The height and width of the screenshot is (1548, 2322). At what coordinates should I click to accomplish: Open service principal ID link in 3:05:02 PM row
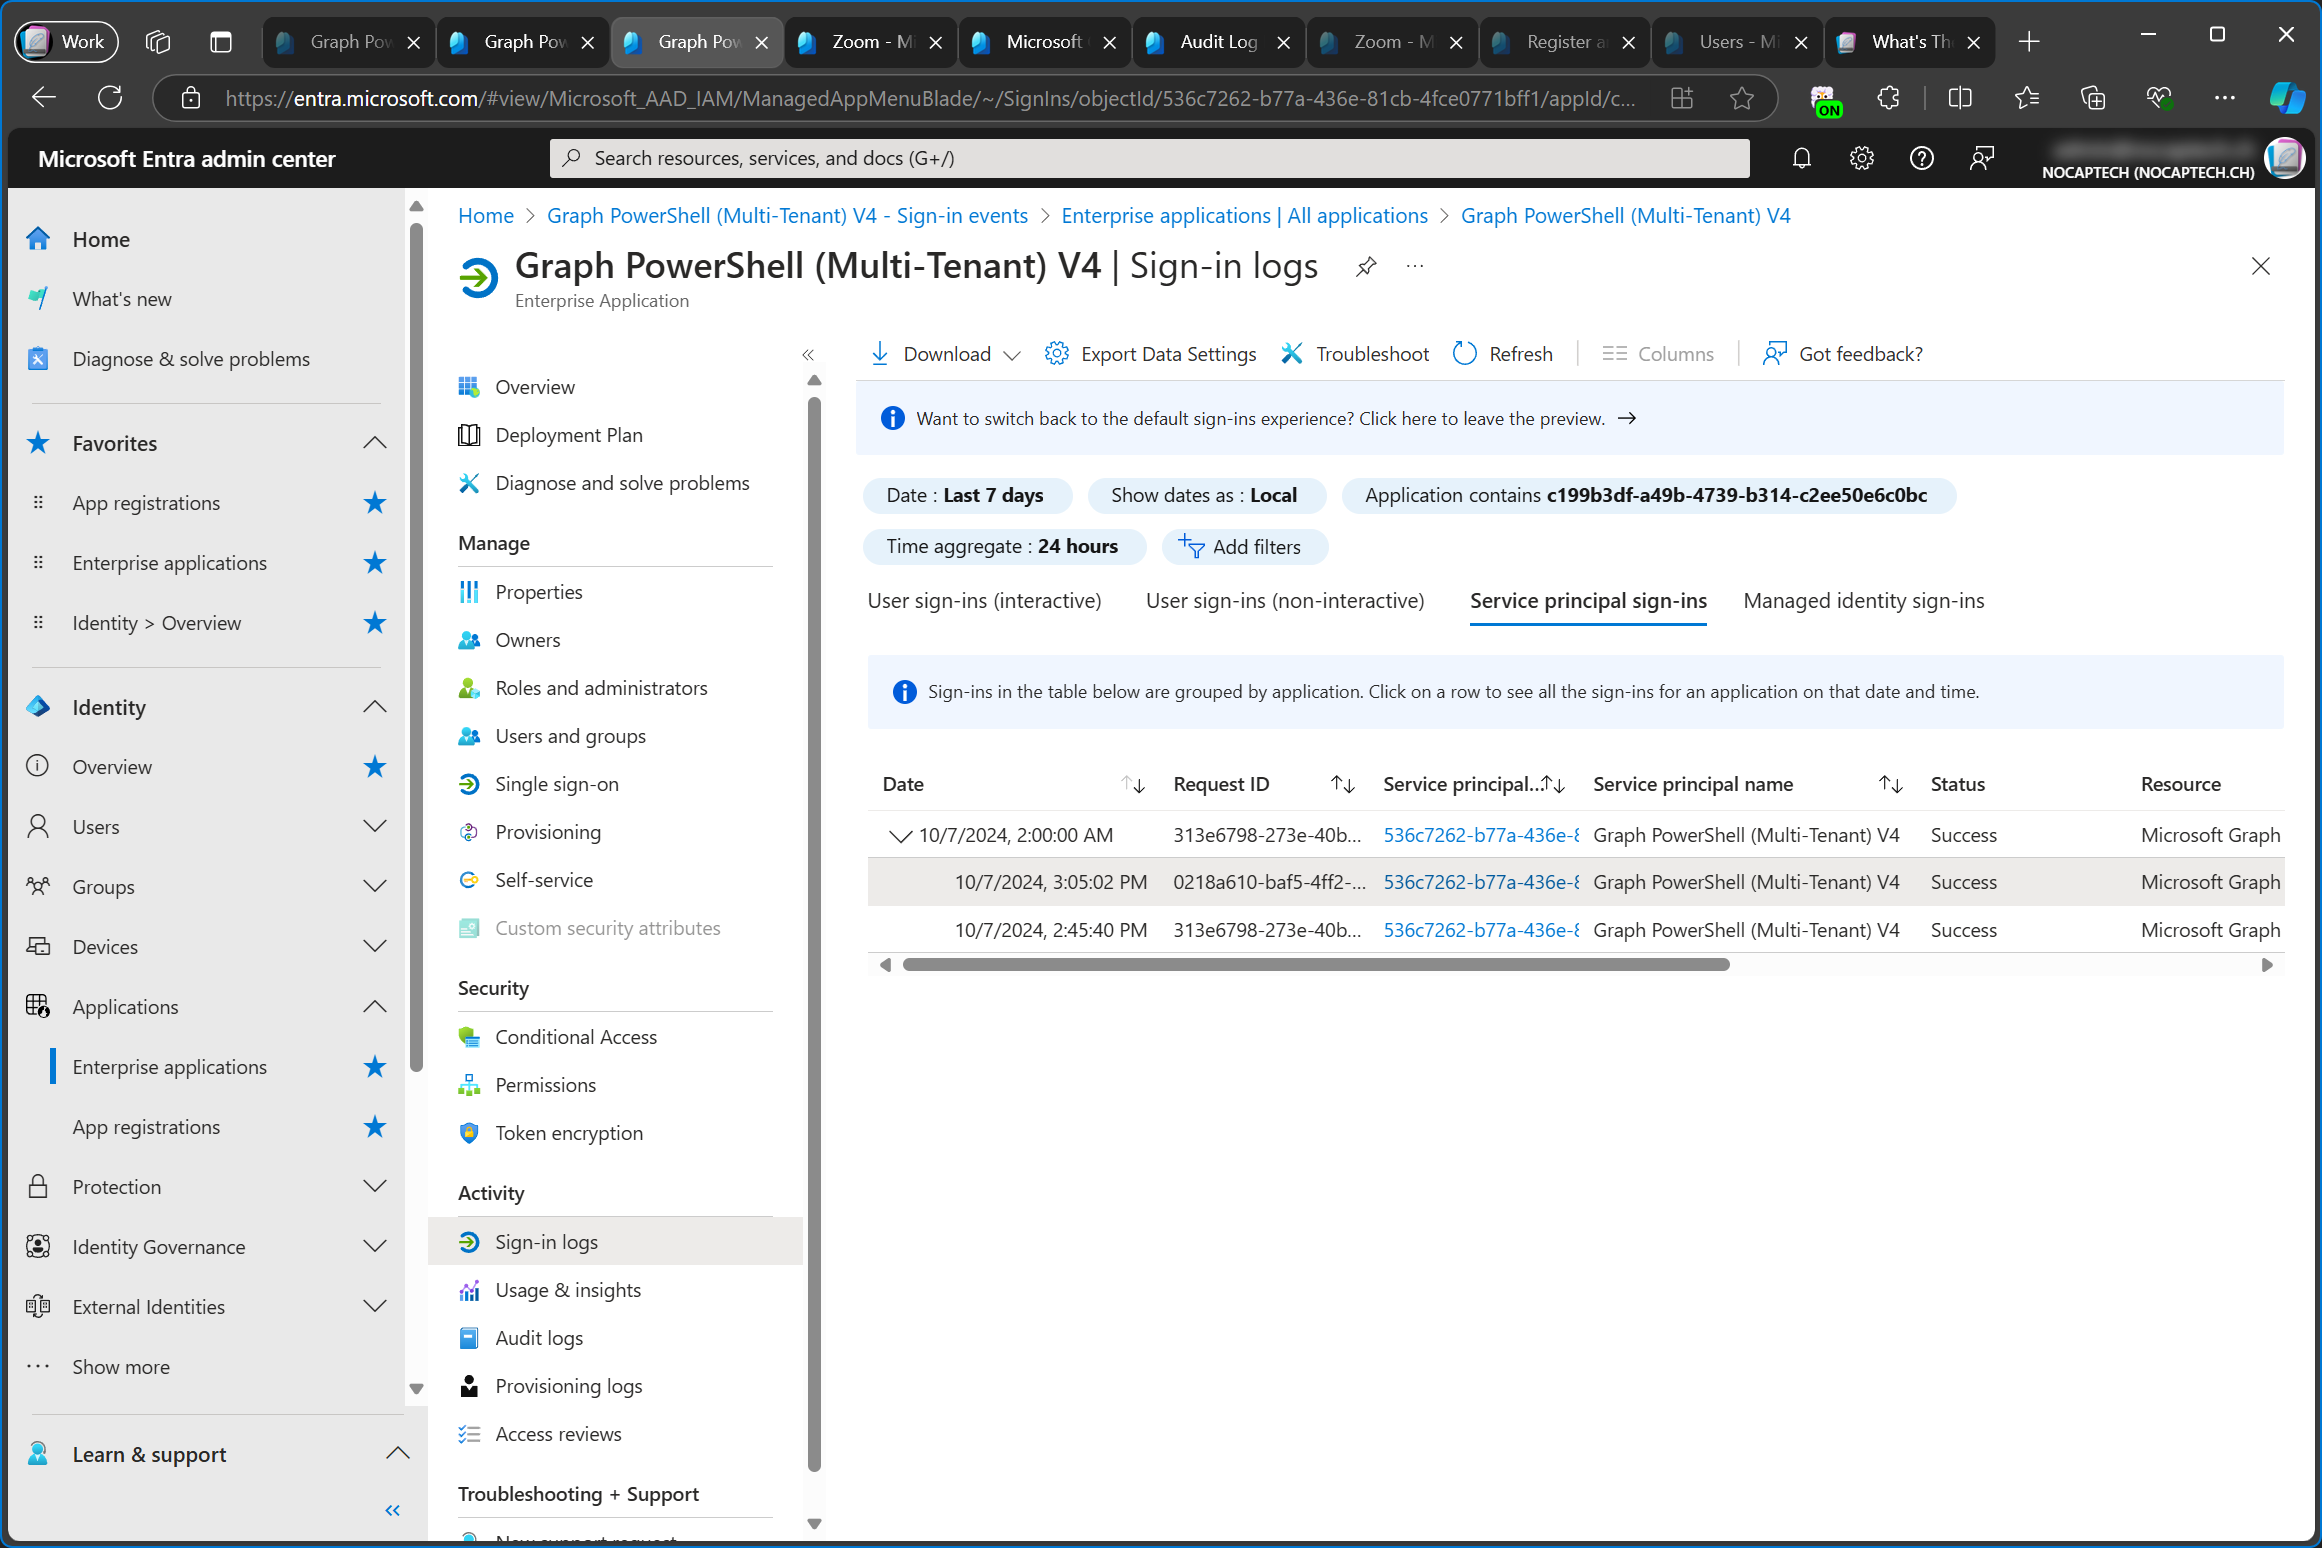(1481, 882)
